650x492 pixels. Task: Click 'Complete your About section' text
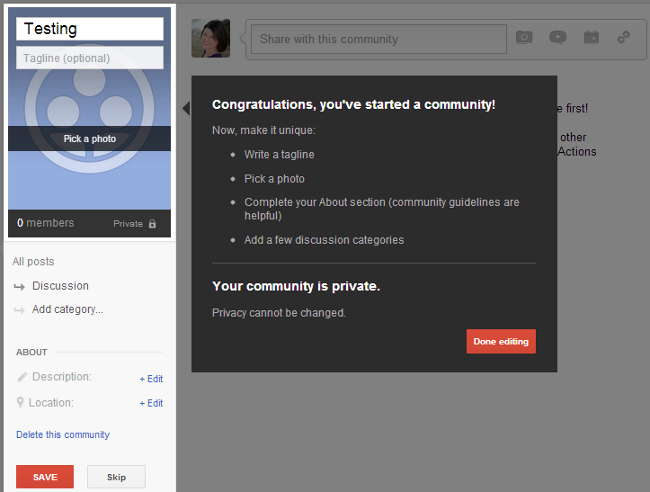(x=381, y=208)
